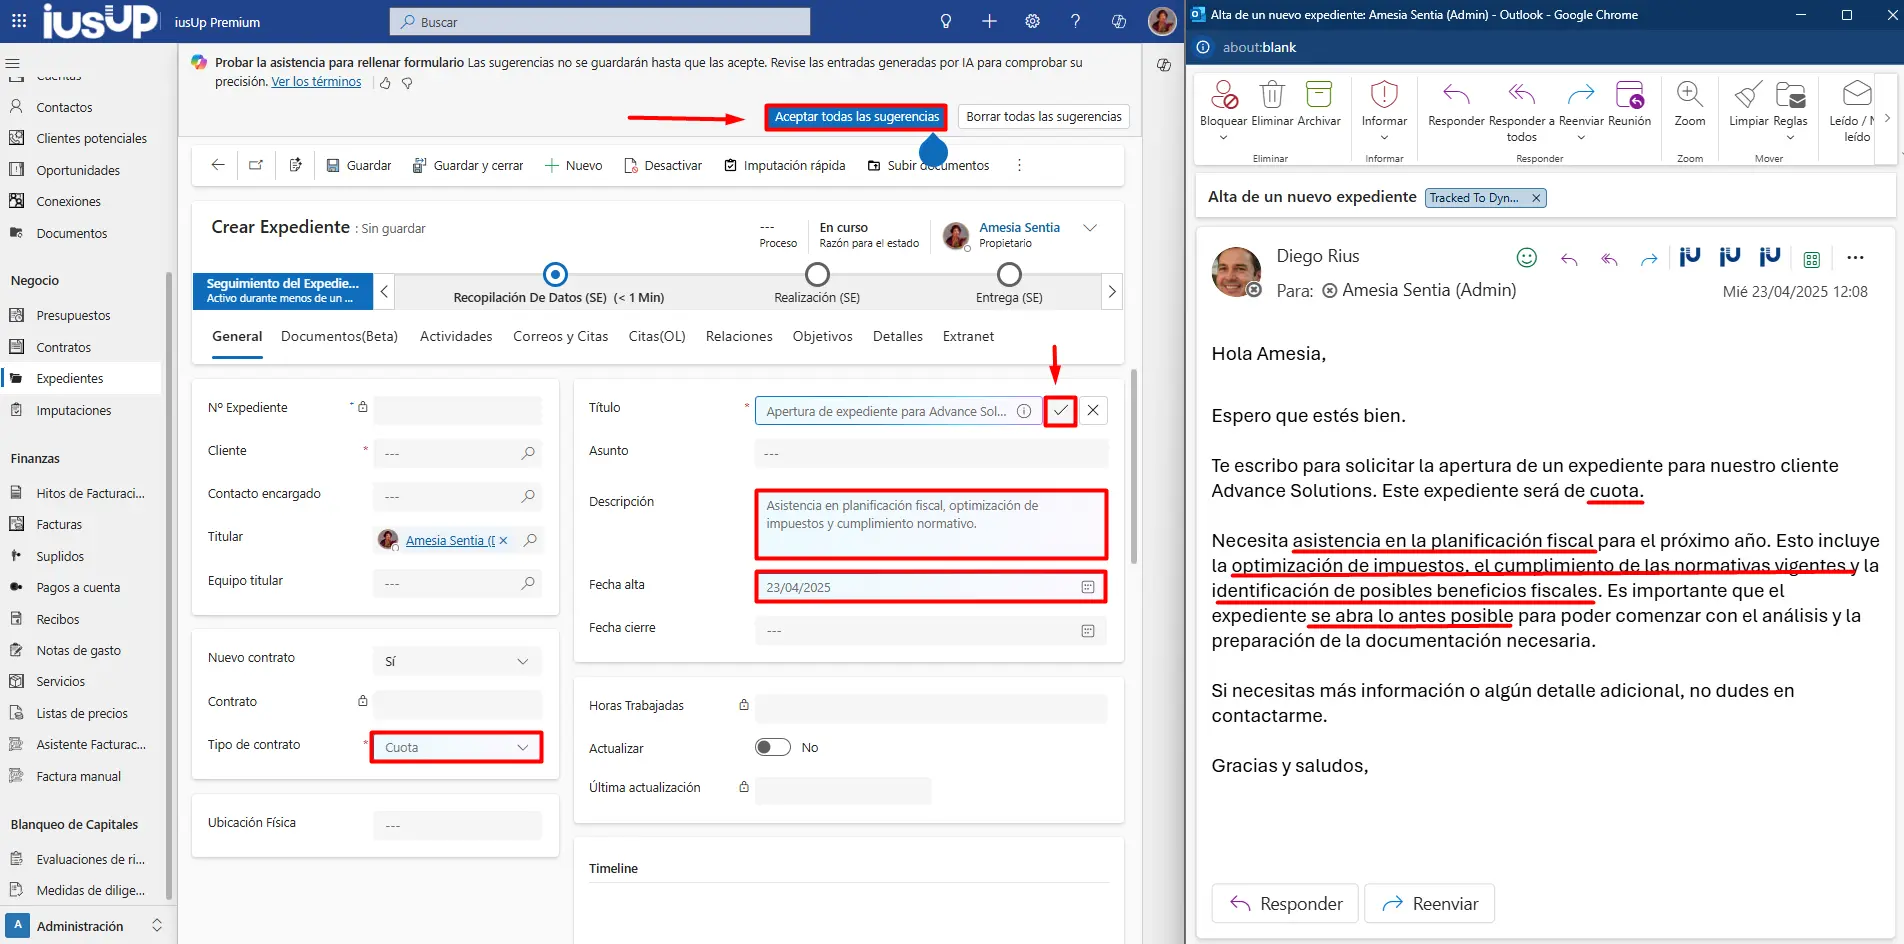Viewport: 1904px width, 944px height.
Task: Click Aceptar todas las sugerencias button
Action: click(x=856, y=117)
